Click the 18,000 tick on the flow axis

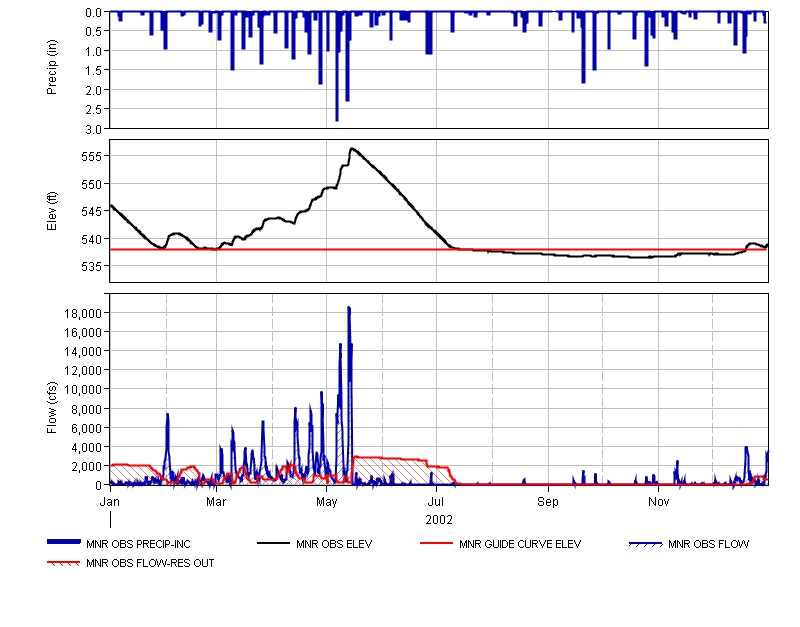pyautogui.click(x=80, y=313)
